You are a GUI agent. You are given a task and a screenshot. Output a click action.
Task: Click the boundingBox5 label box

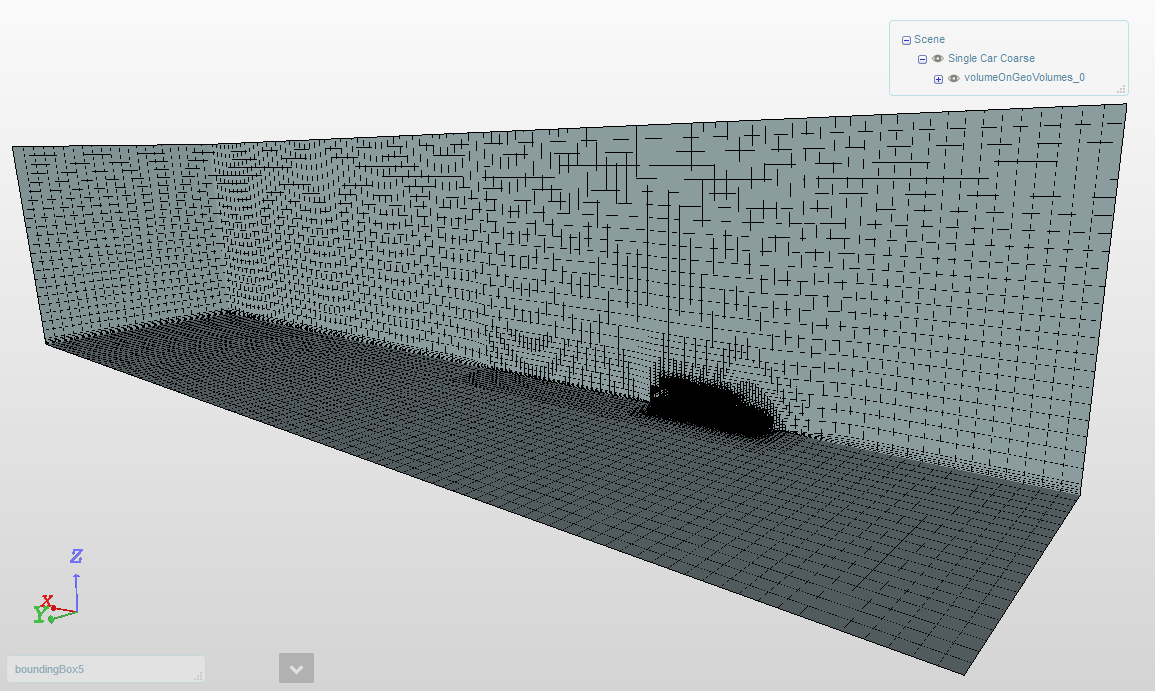pyautogui.click(x=105, y=669)
